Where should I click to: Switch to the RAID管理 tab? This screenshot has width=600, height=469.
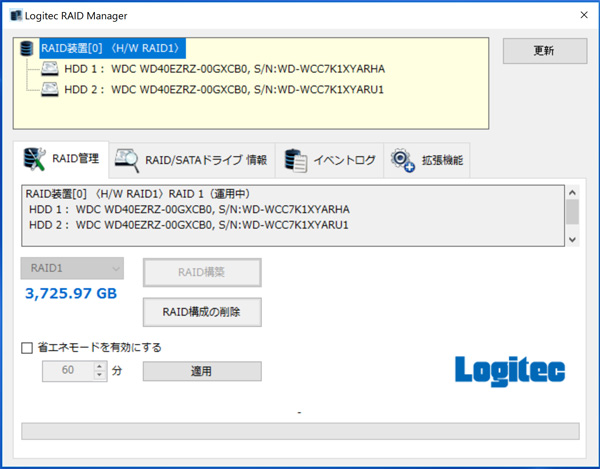(x=61, y=159)
